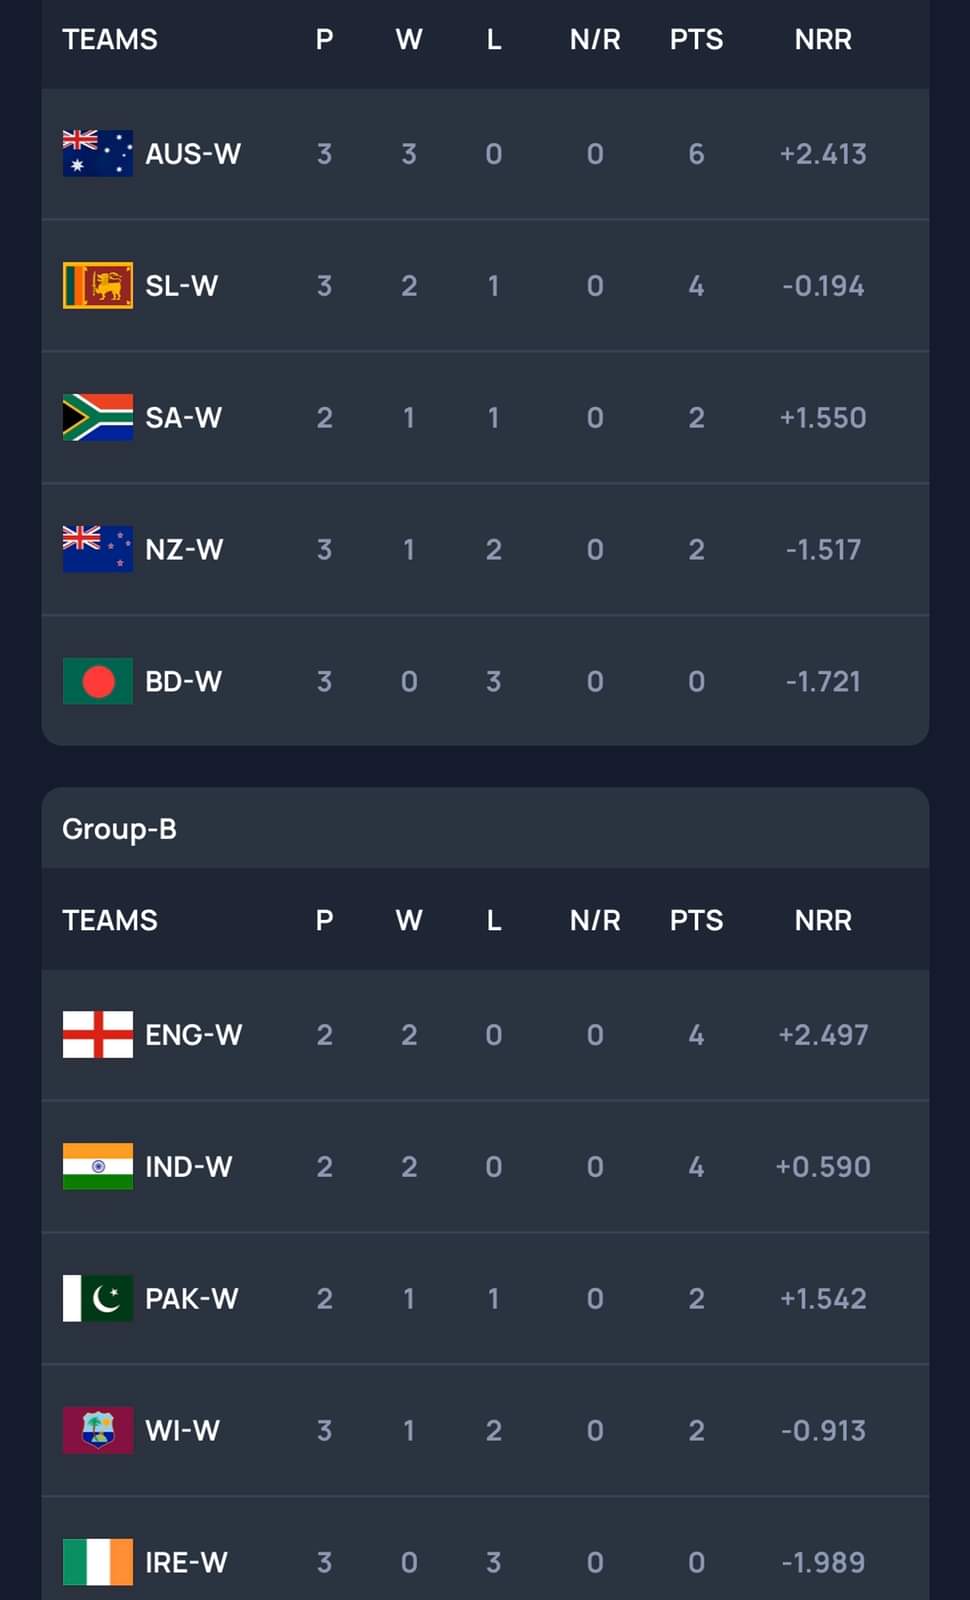The image size is (970, 1600).
Task: Select the South Africa flag icon
Action: [x=97, y=418]
